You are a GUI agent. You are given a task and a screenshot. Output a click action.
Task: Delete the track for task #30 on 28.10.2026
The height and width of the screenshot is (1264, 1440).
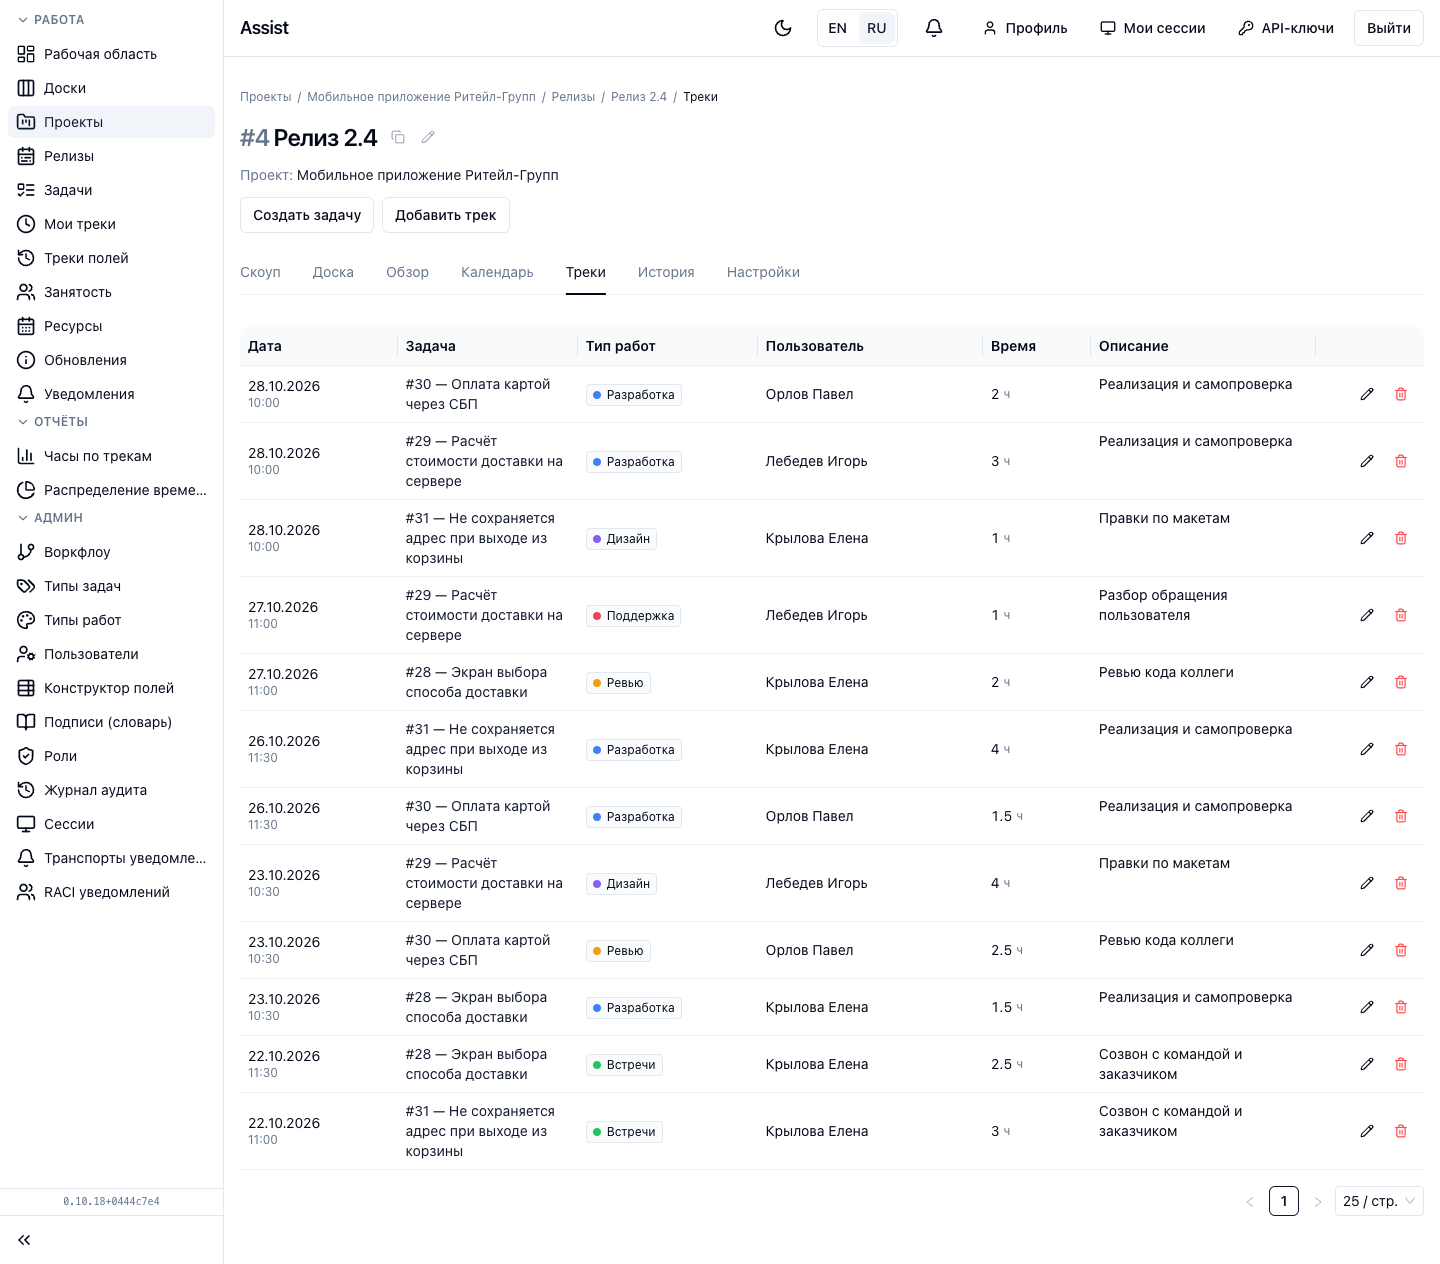1401,394
